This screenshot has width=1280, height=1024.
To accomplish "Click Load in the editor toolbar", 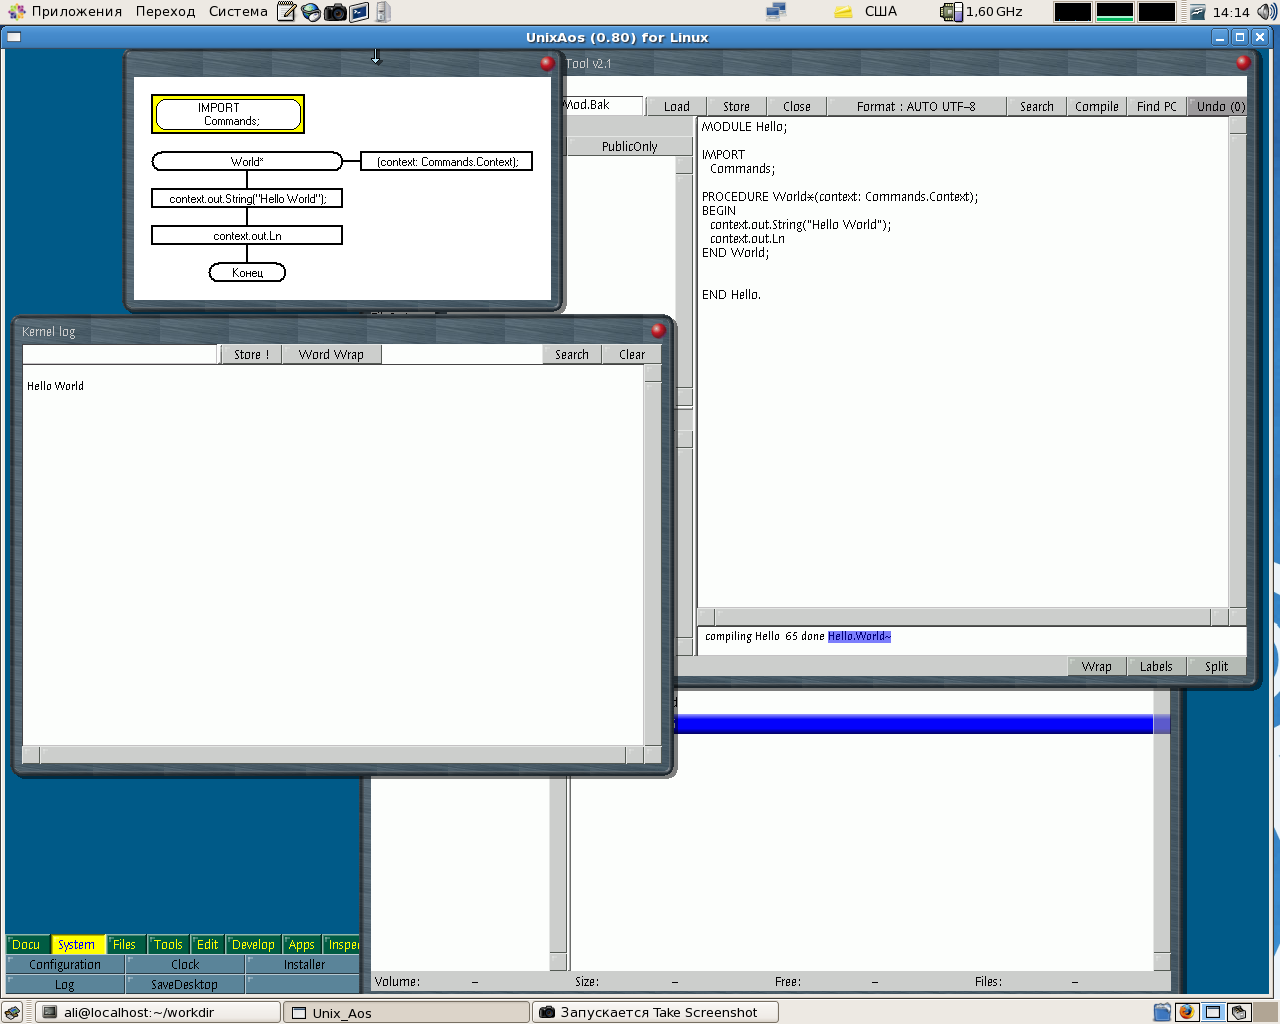I will coord(677,107).
